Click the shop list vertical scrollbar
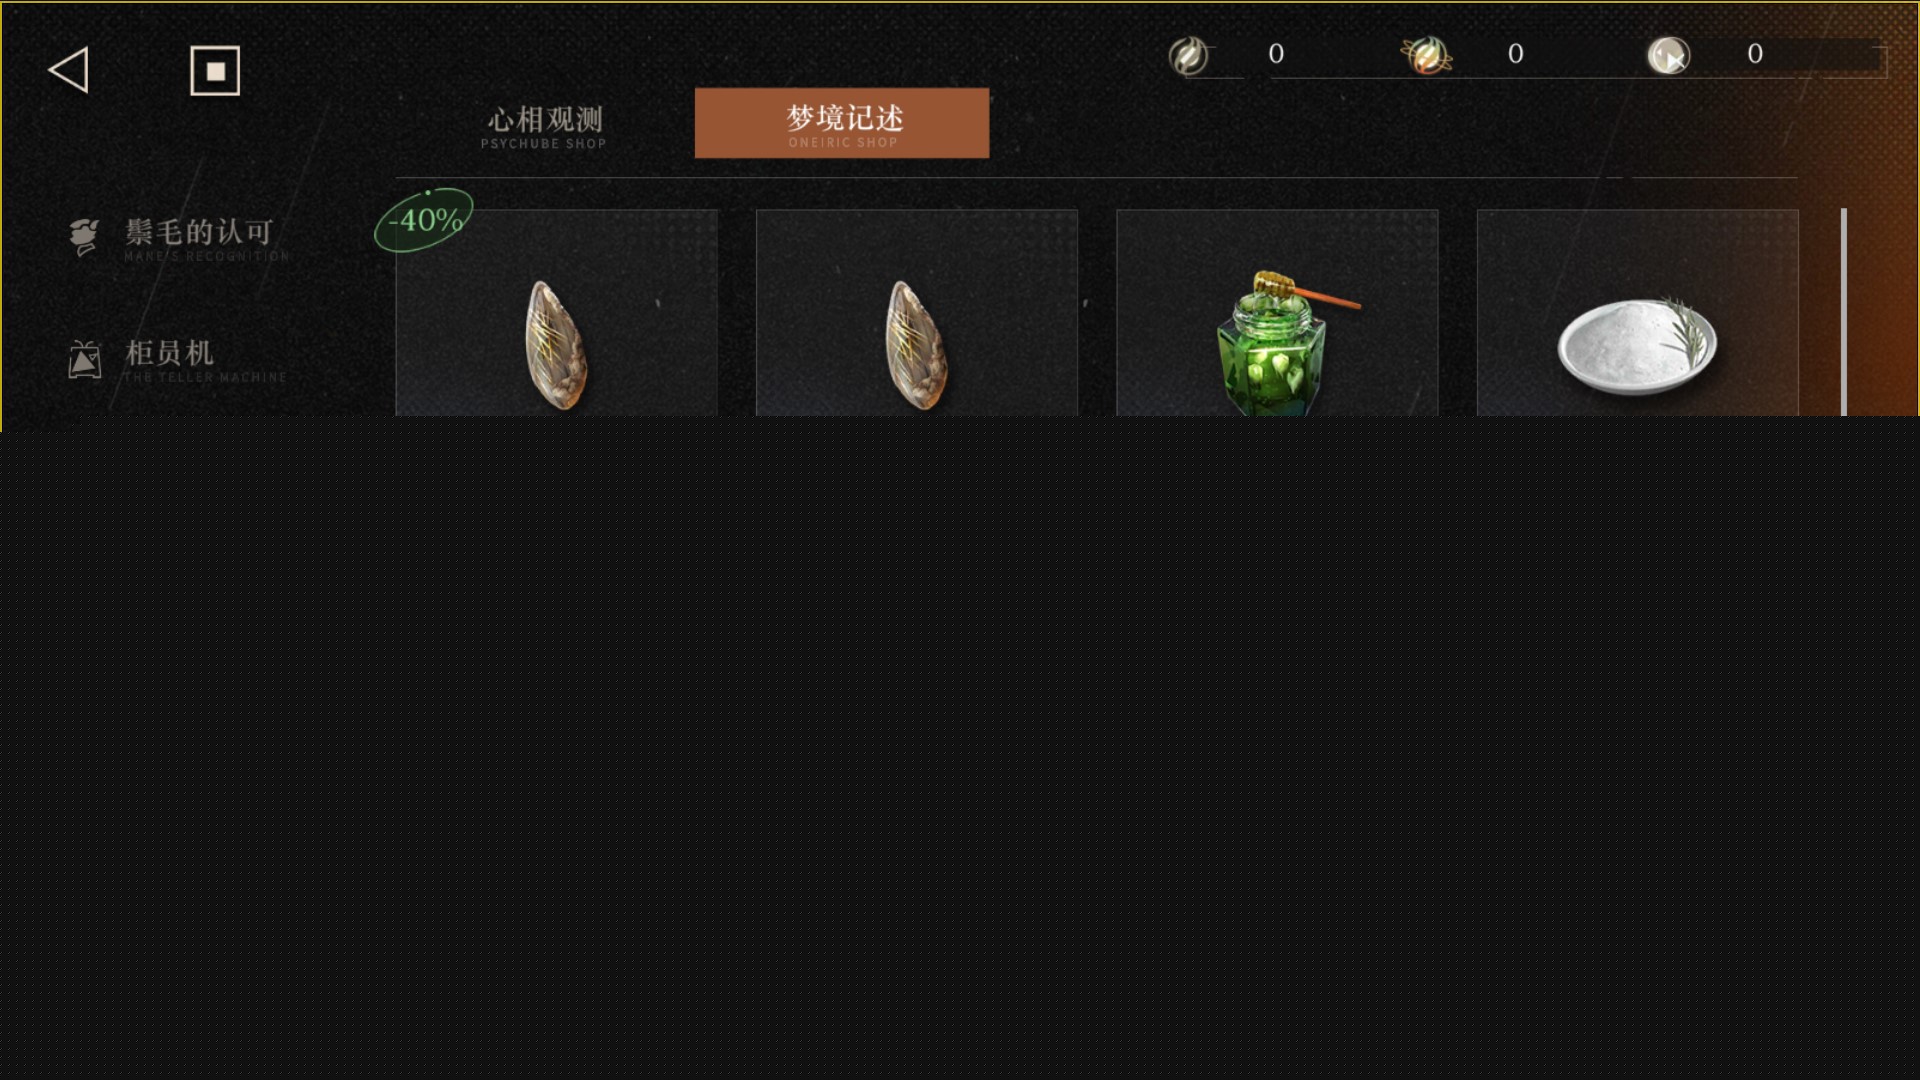Screen dimensions: 1920x1080 tap(1844, 312)
